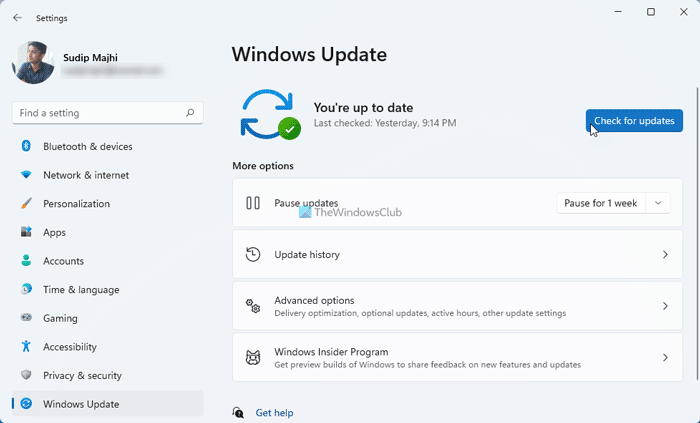Expand the Update history chevron

click(665, 255)
